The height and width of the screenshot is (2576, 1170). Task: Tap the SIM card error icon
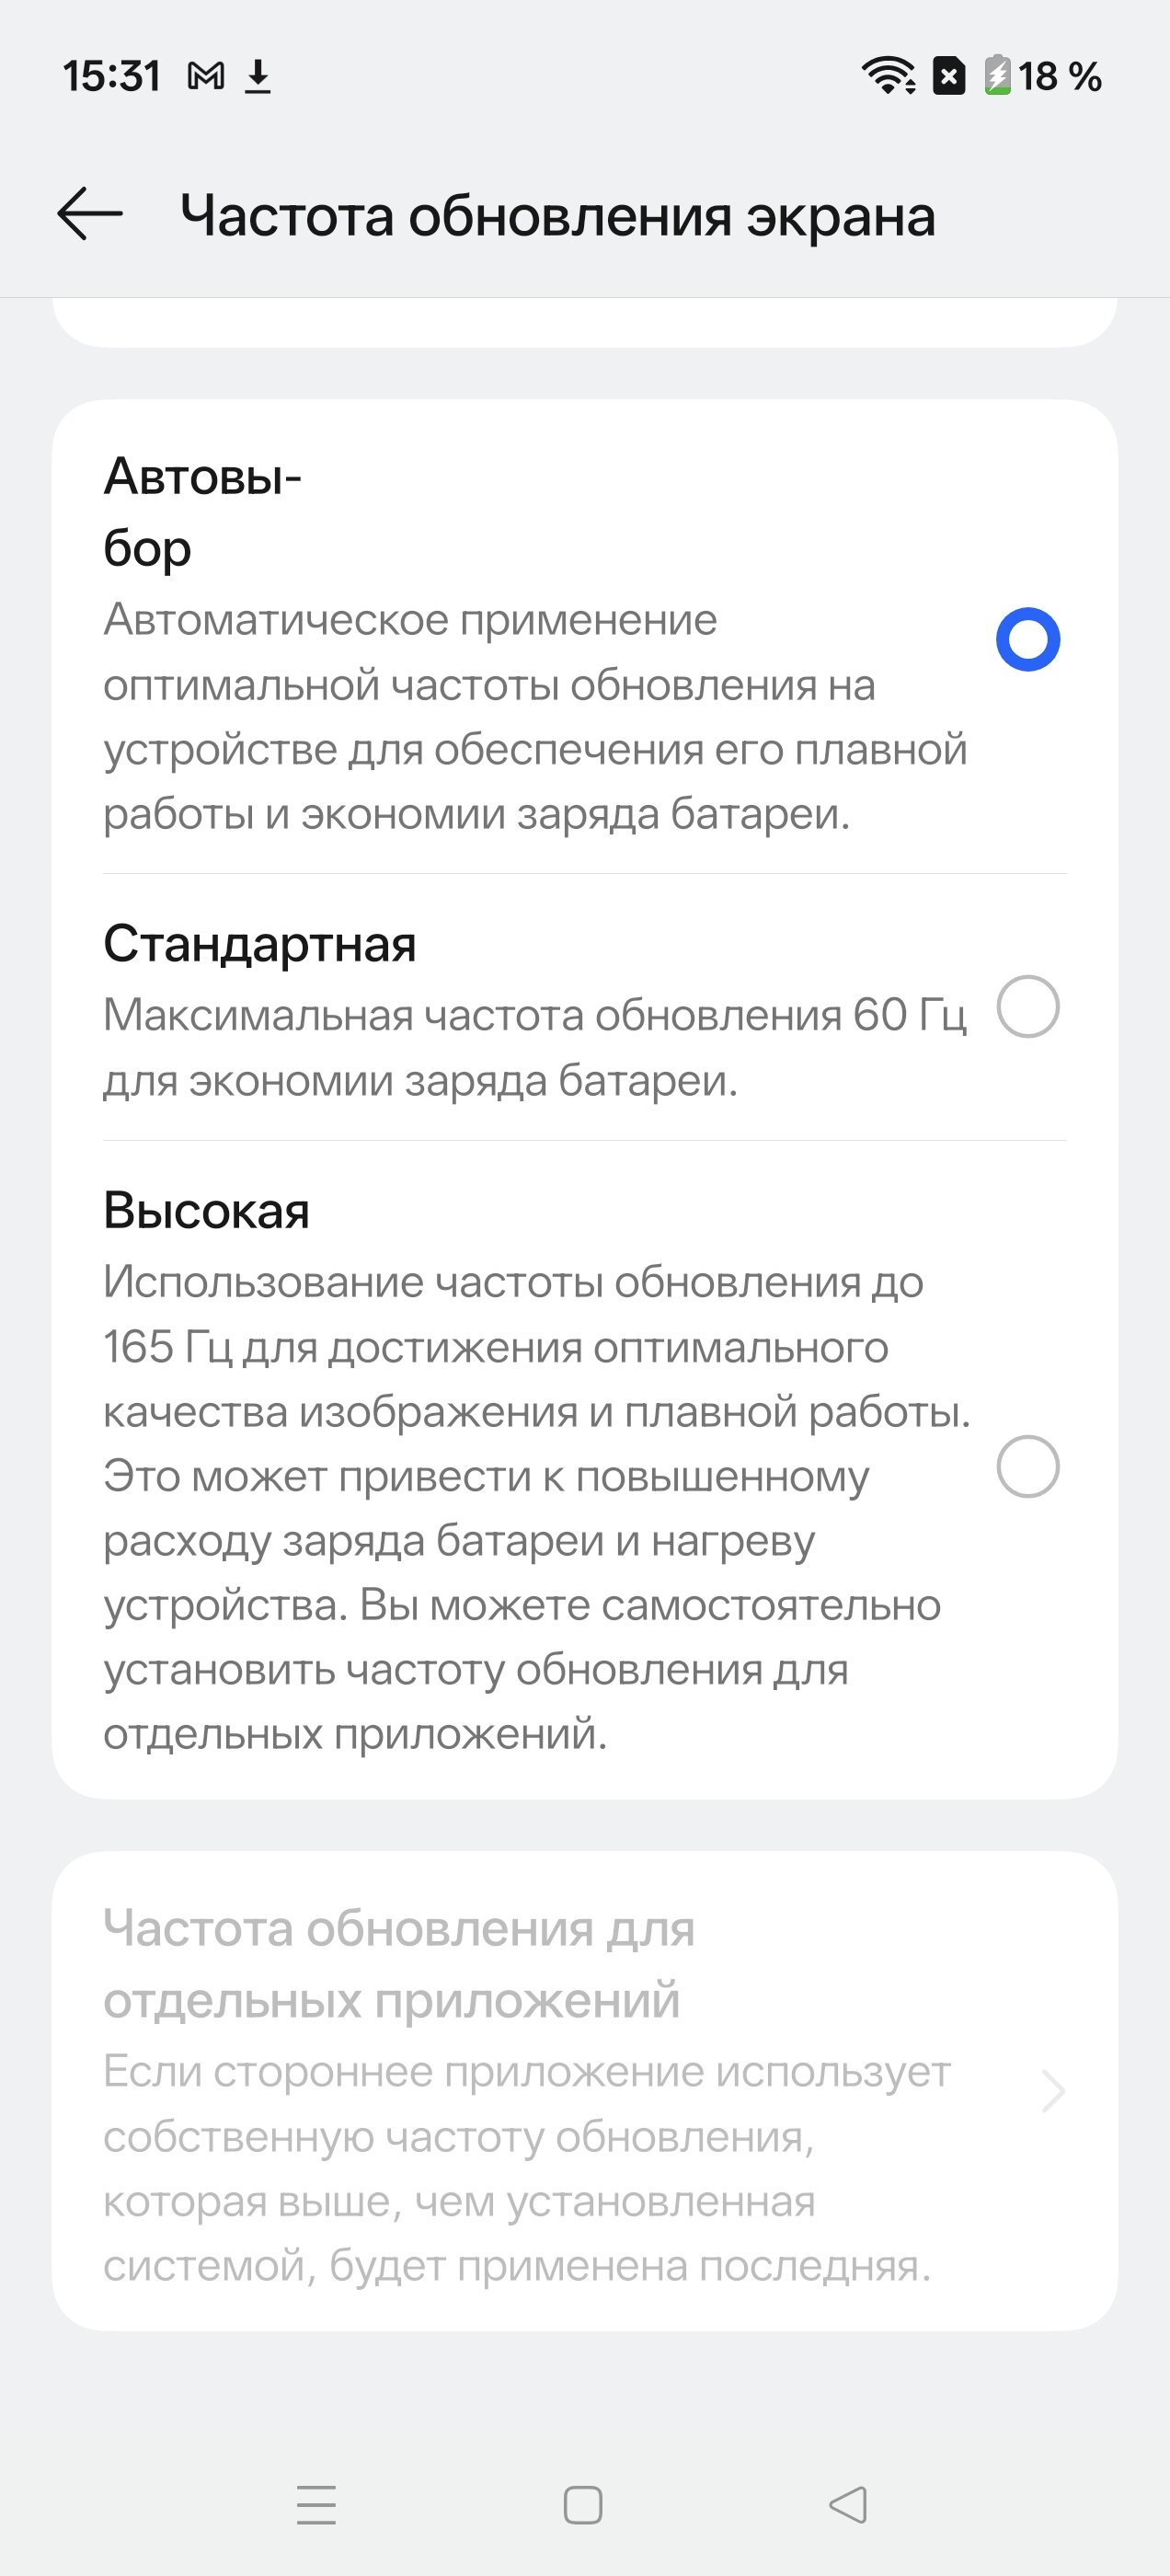pos(949,76)
